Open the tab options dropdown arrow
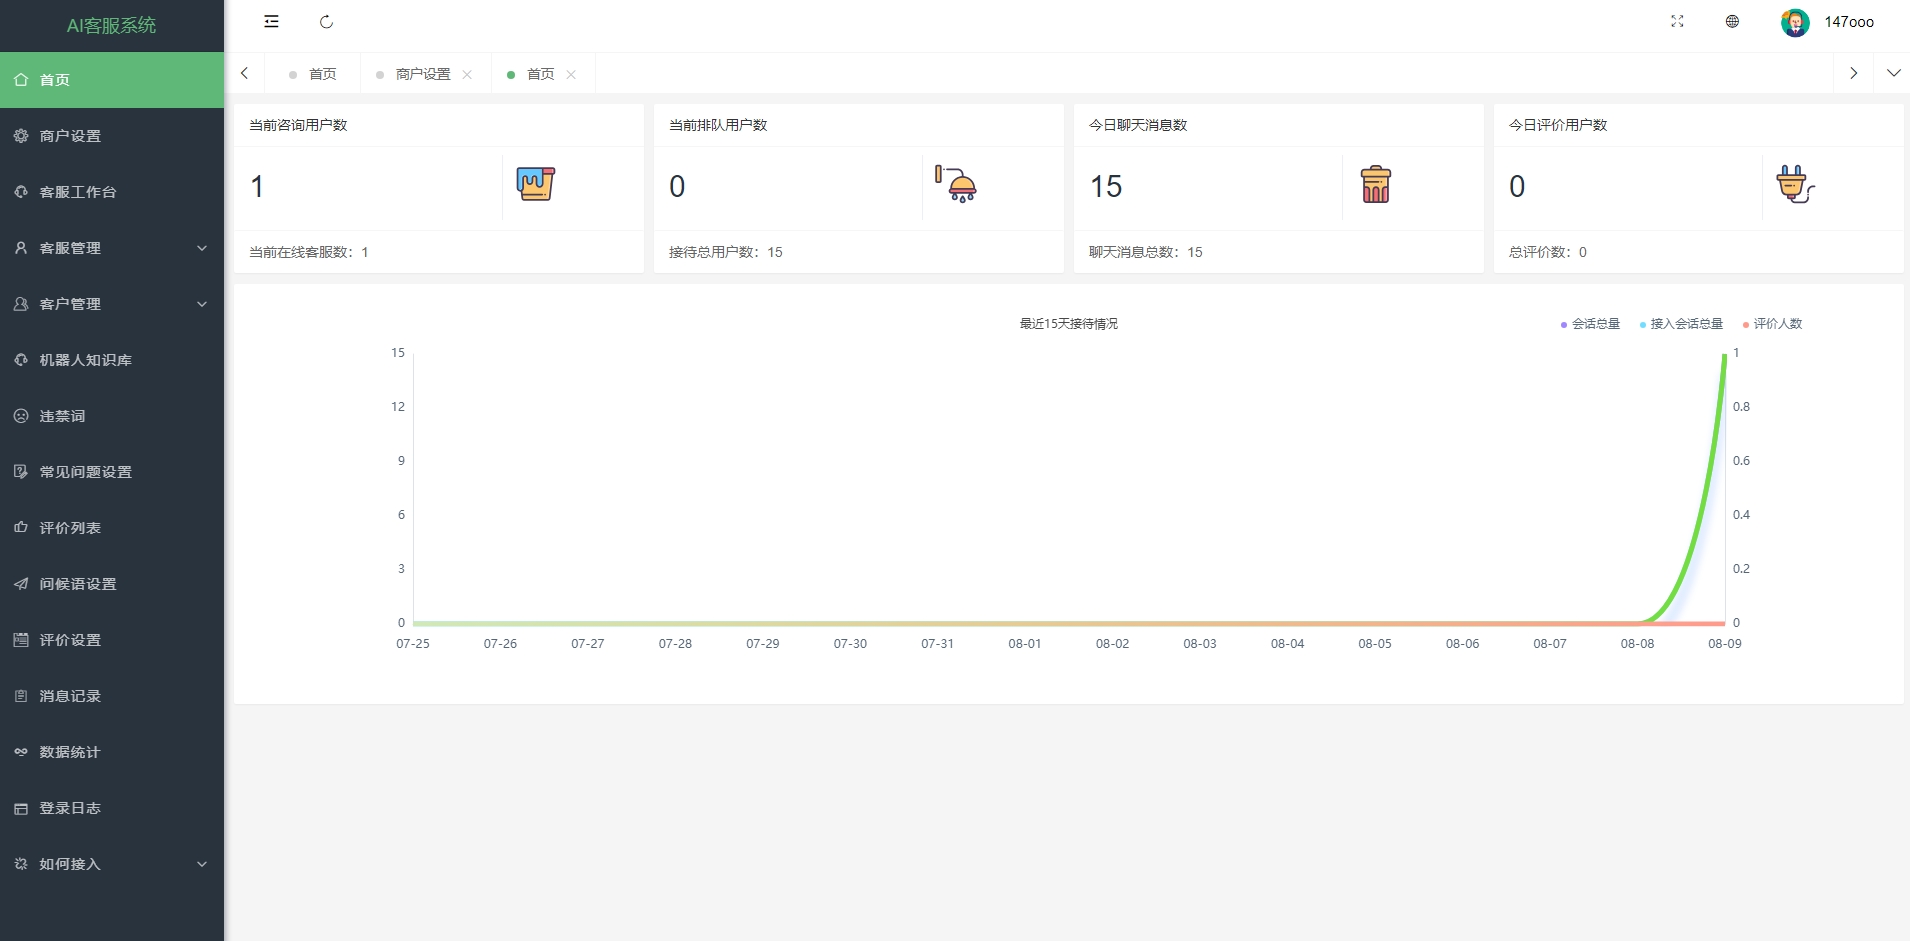Image resolution: width=1910 pixels, height=941 pixels. tap(1893, 73)
